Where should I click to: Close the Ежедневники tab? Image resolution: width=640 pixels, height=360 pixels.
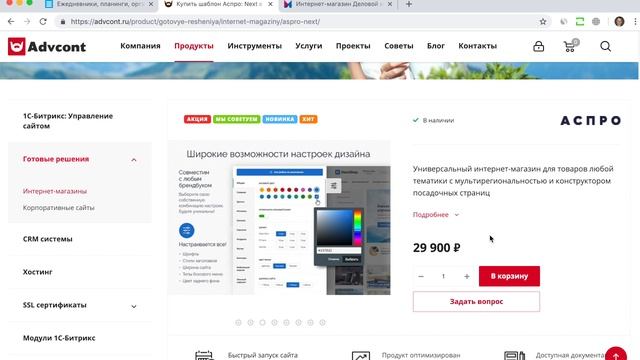[x=151, y=4]
